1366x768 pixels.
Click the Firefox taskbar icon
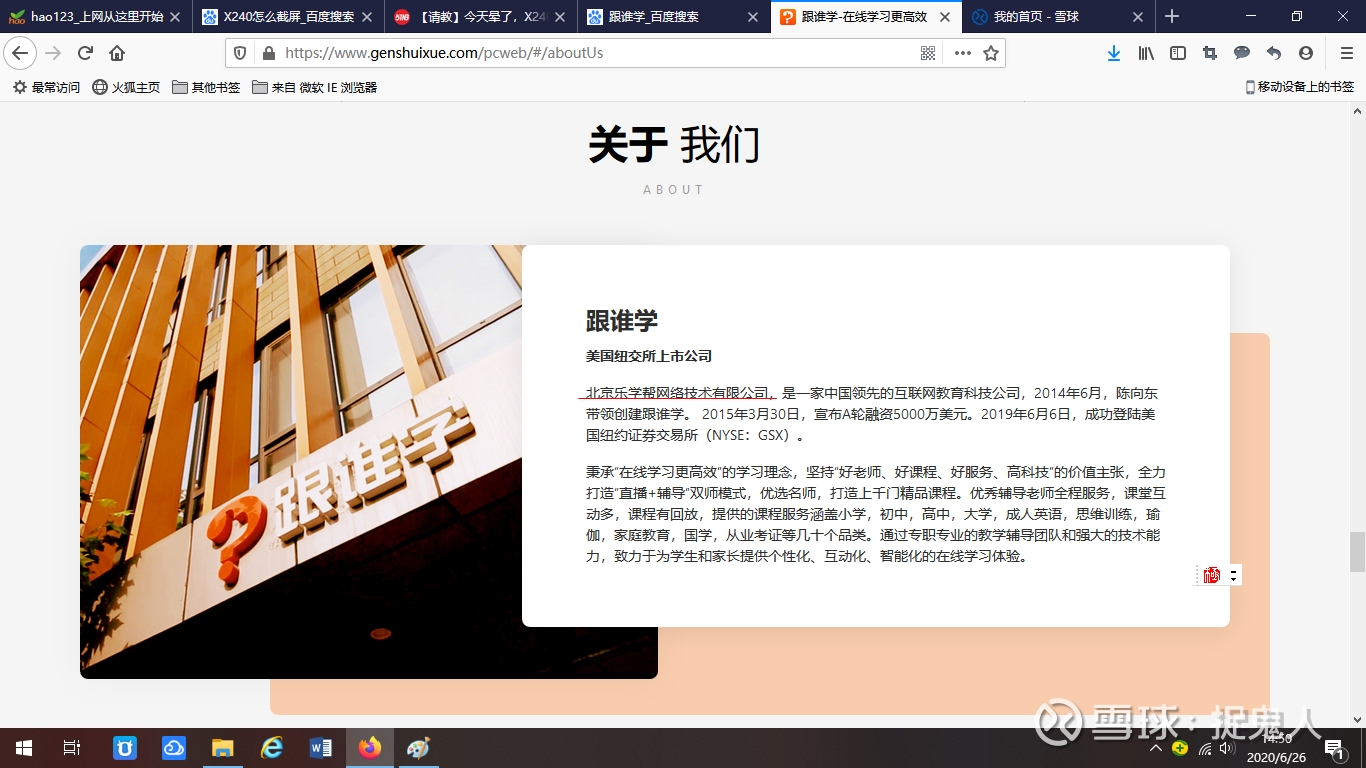[369, 748]
